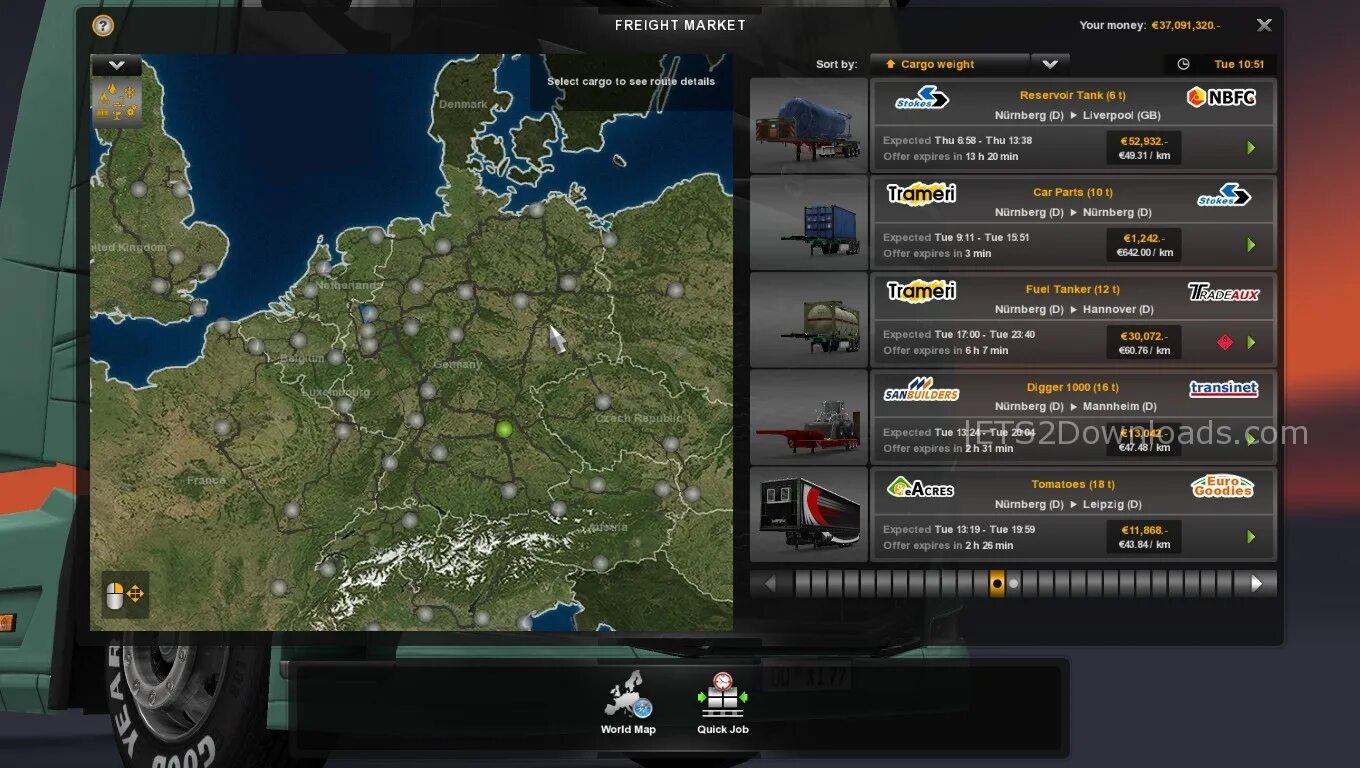Click the Nürnberg to Liverpool route text
The height and width of the screenshot is (768, 1360).
pyautogui.click(x=1077, y=115)
